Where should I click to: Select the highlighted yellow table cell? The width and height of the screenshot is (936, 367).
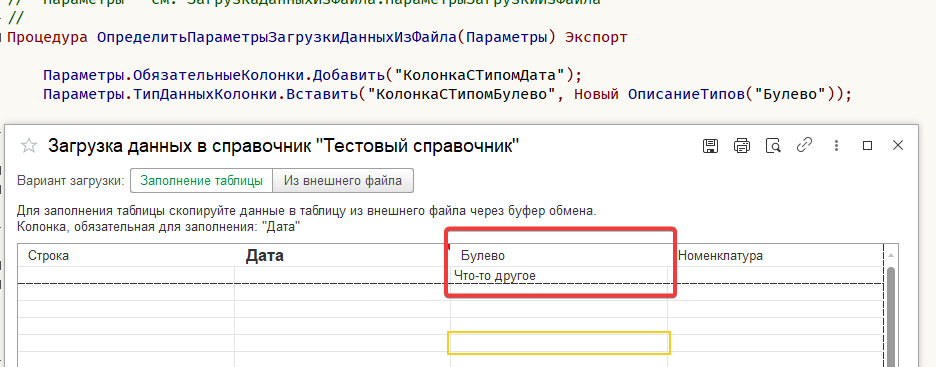tap(559, 343)
